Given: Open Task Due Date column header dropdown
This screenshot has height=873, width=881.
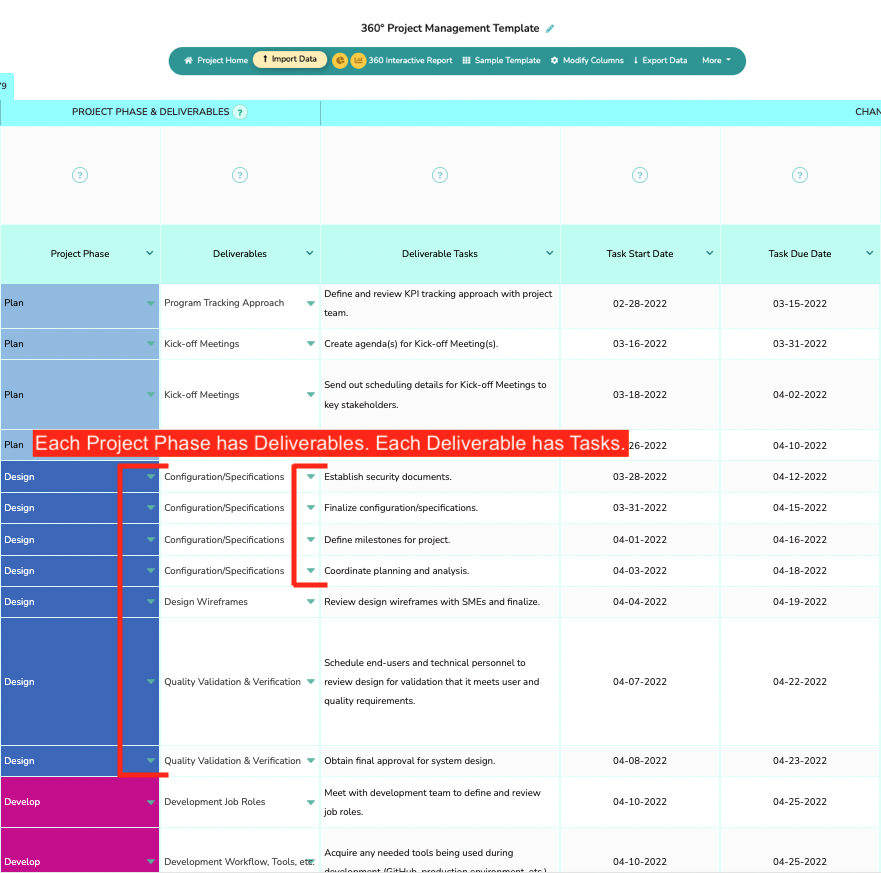Looking at the screenshot, I should (x=870, y=253).
